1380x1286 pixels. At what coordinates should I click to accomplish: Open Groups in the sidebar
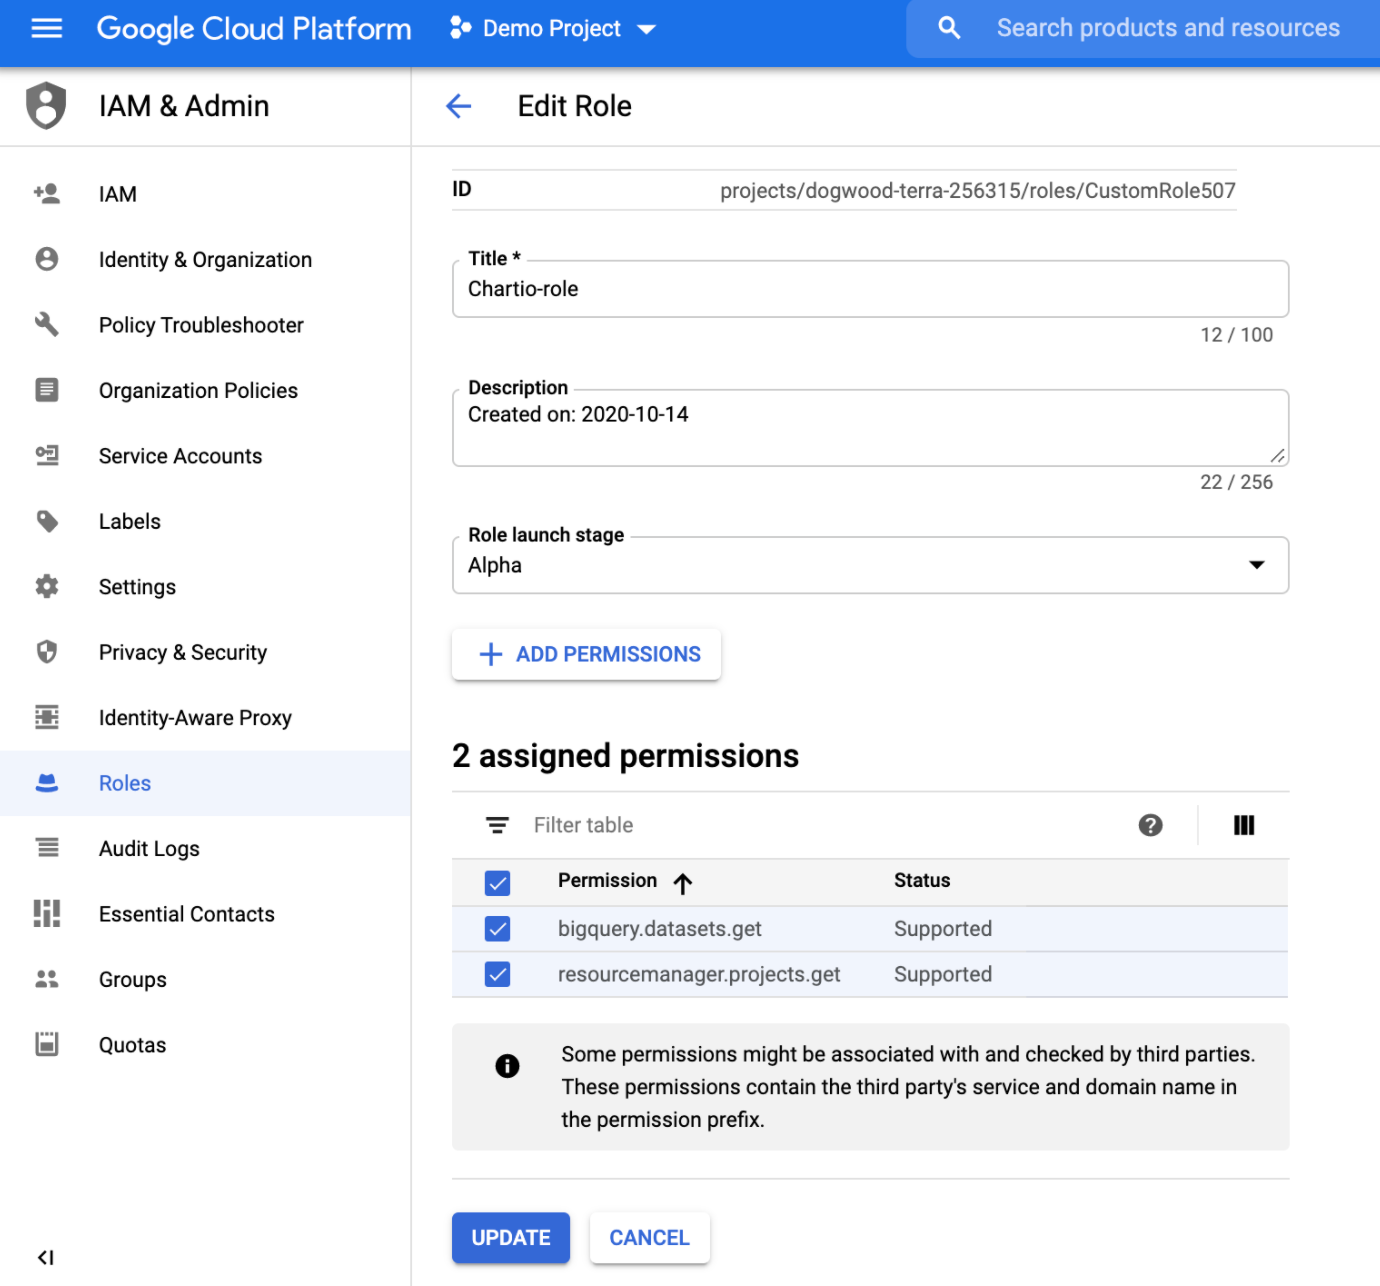[x=205, y=979]
